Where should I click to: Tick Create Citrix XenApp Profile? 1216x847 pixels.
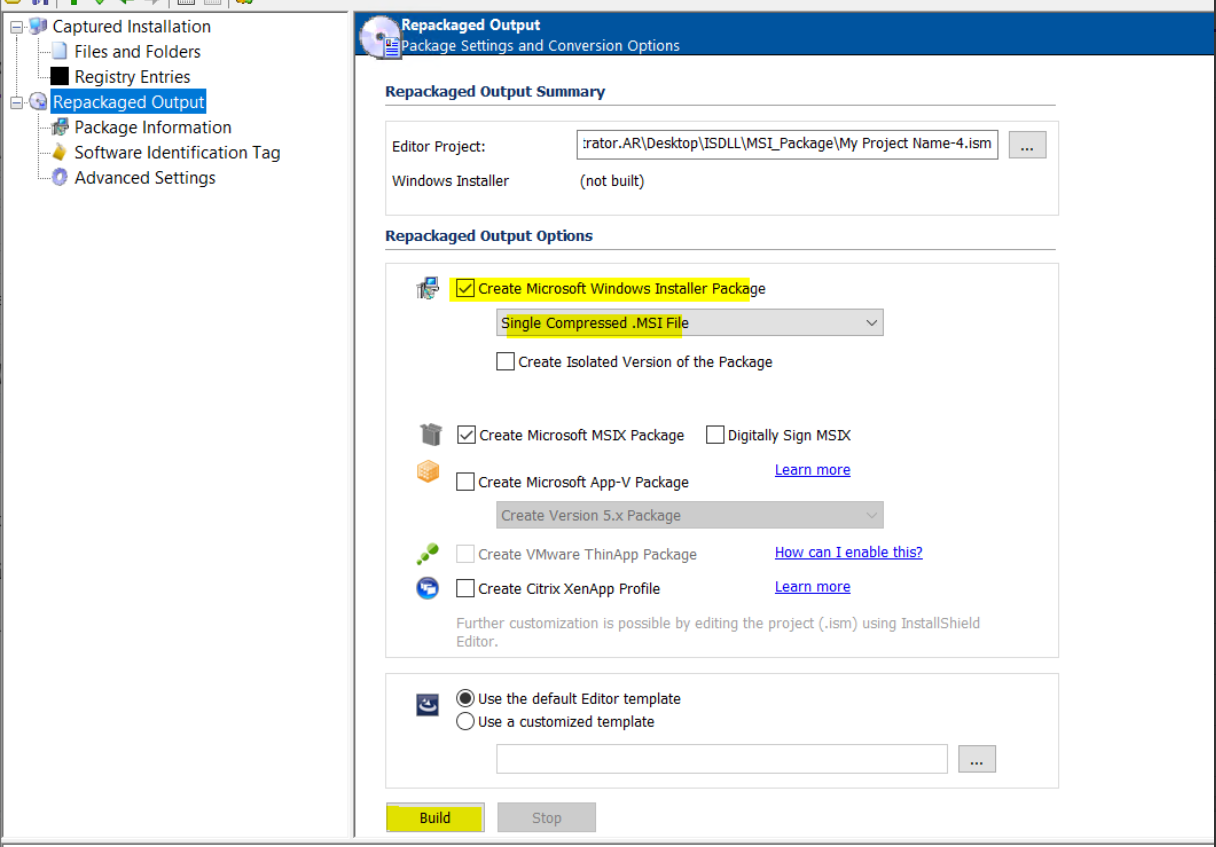pyautogui.click(x=465, y=588)
